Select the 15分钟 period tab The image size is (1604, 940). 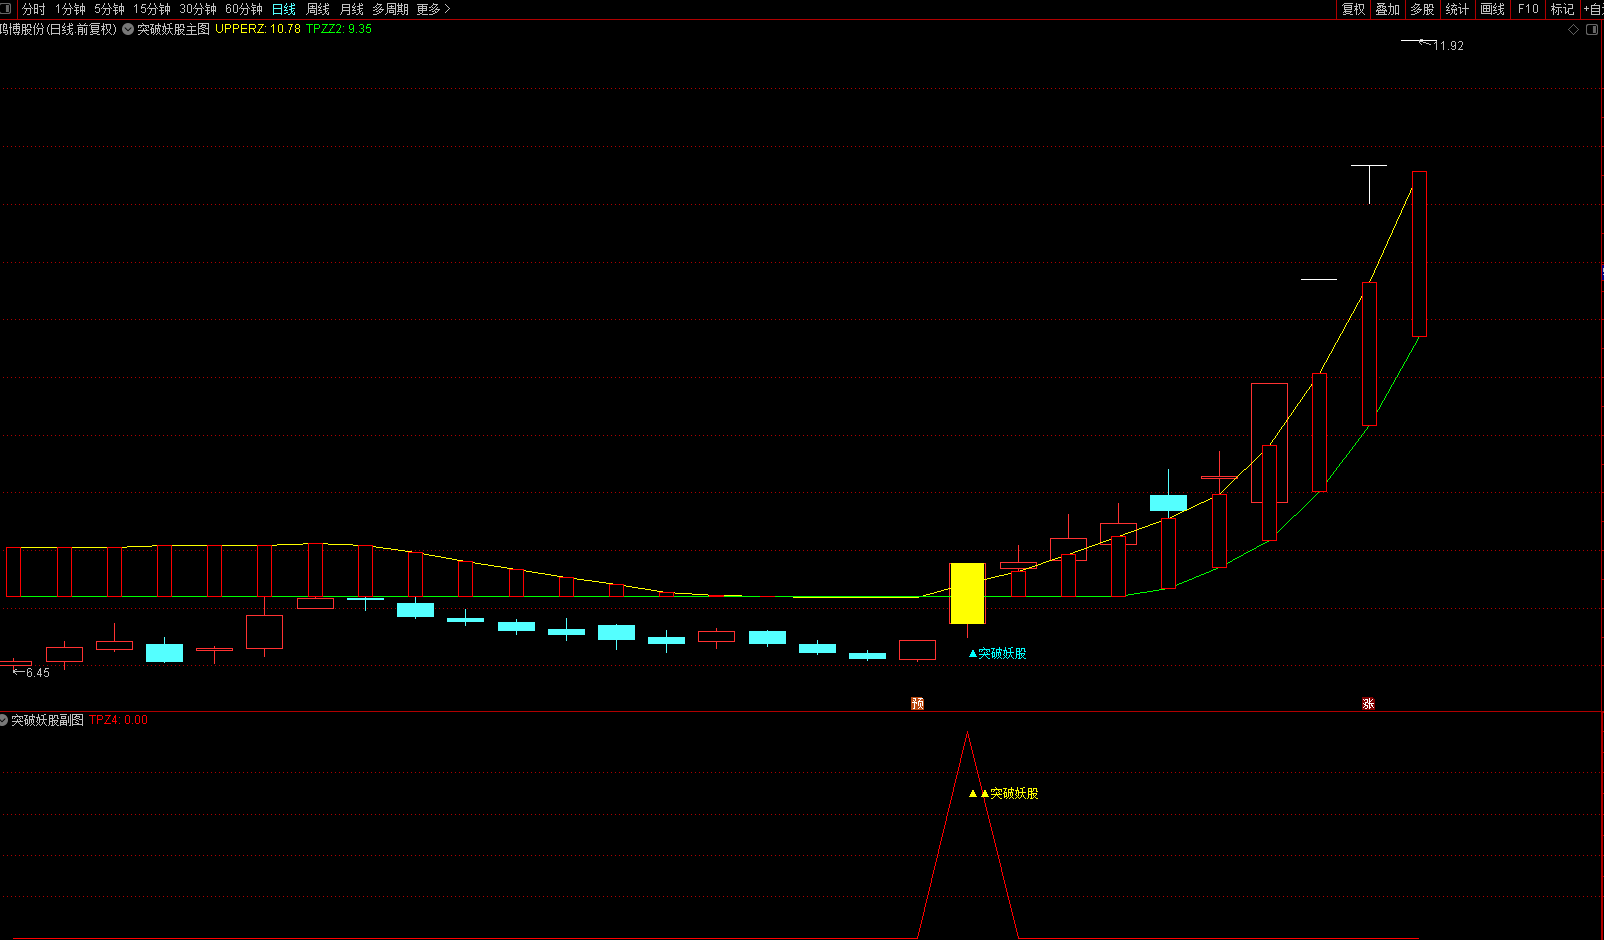pyautogui.click(x=152, y=9)
